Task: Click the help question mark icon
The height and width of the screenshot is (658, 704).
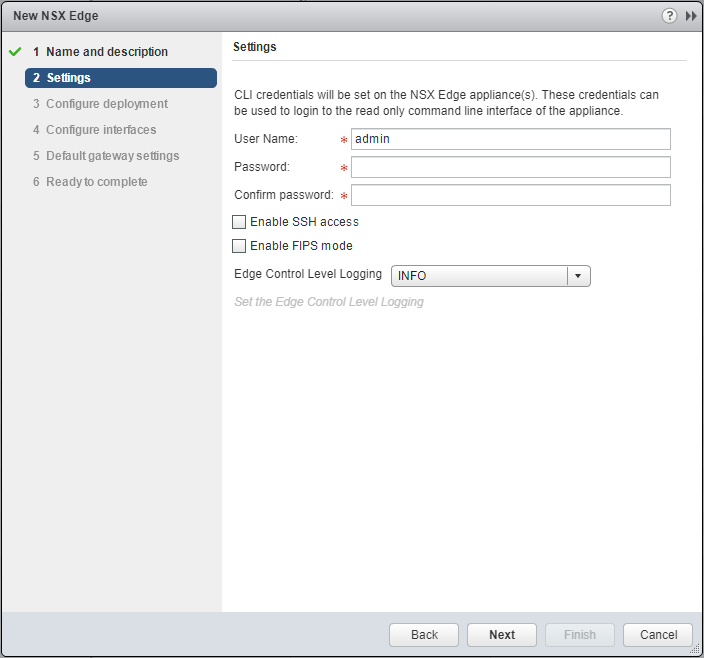Action: point(669,16)
